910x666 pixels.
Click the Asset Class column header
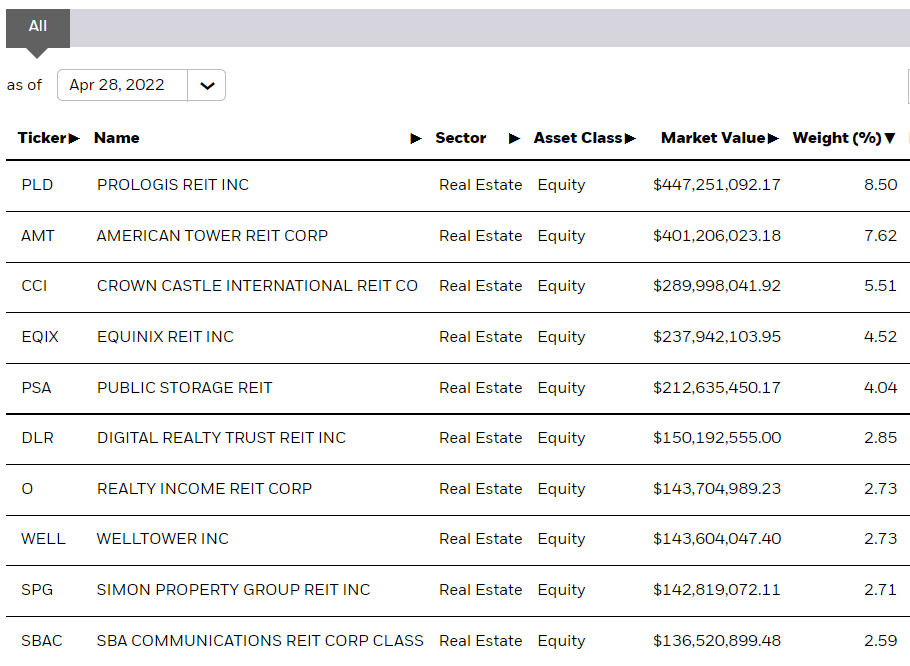point(578,138)
